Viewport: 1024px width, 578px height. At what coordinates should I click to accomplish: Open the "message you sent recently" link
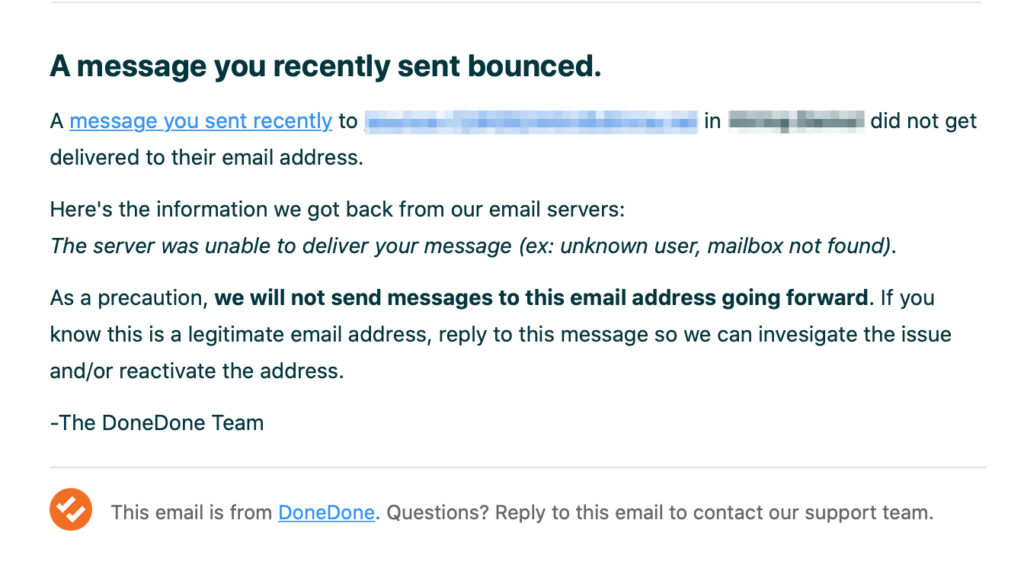pyautogui.click(x=200, y=121)
